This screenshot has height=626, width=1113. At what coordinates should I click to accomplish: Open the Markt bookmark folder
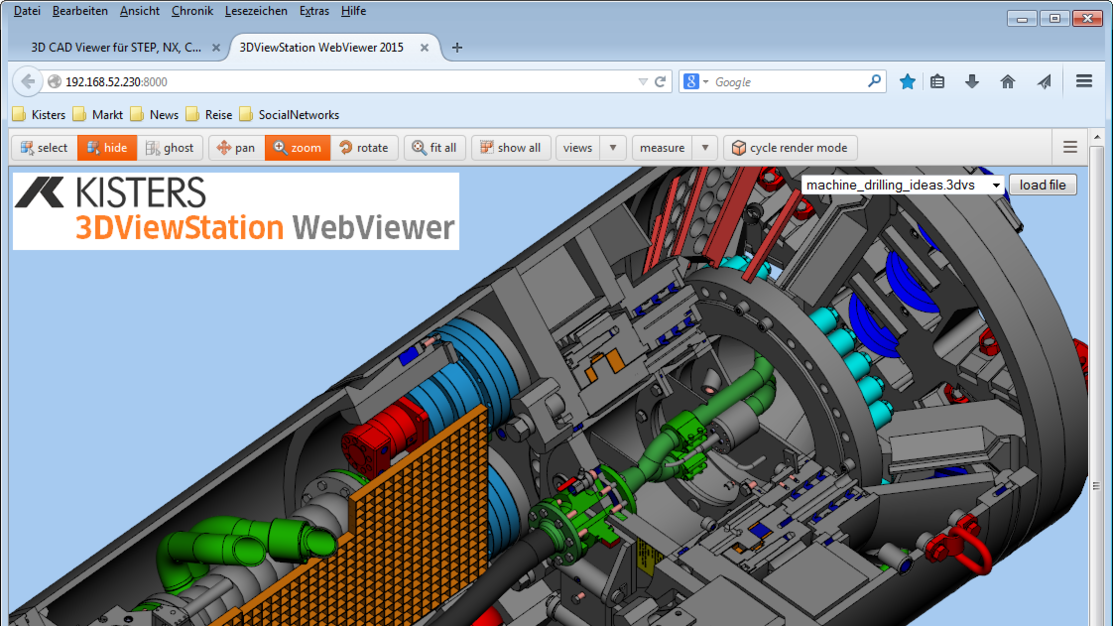click(98, 114)
